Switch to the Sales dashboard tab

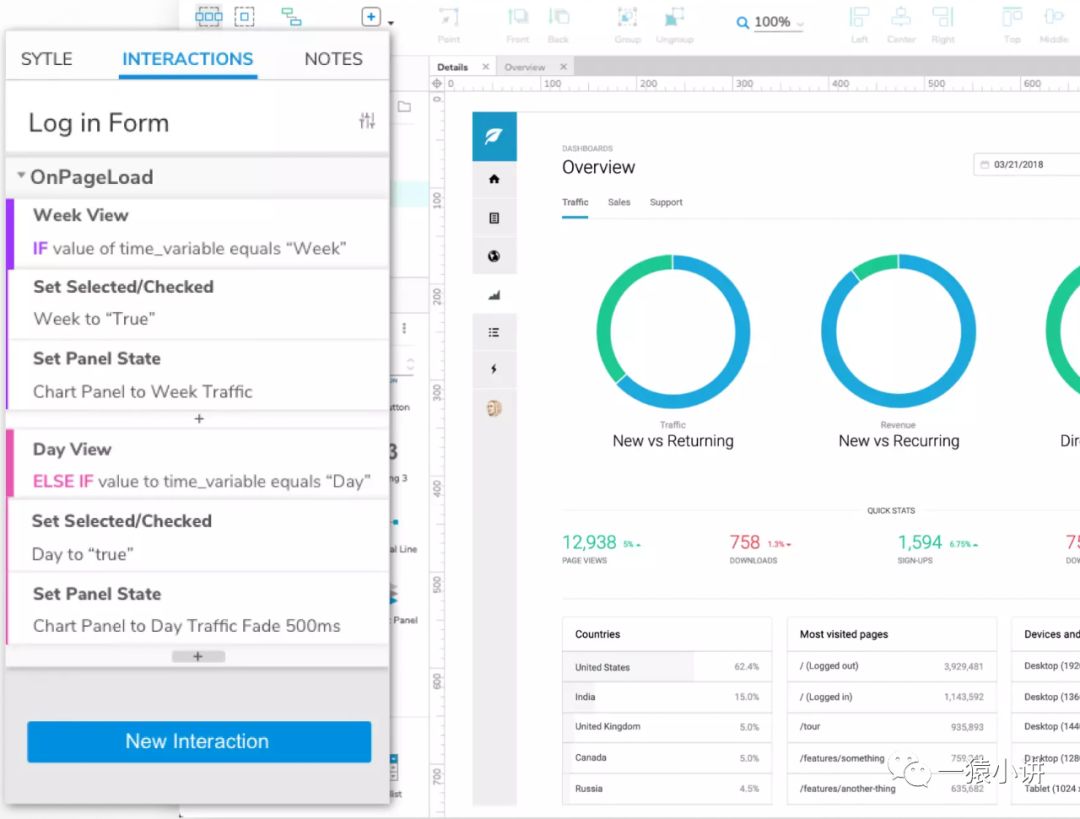coord(619,202)
